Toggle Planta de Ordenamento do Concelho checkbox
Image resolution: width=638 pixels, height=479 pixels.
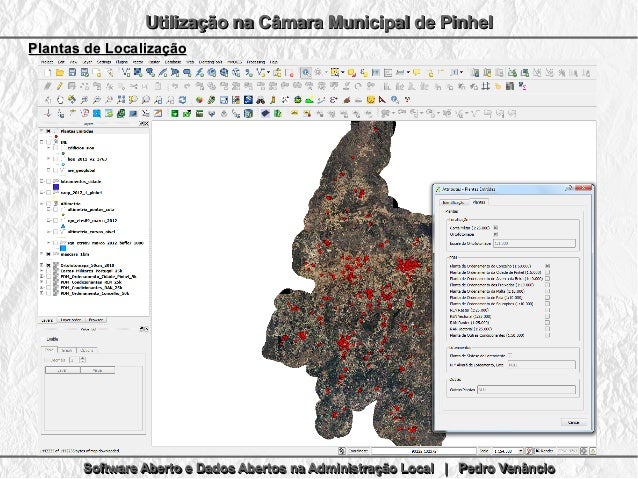(547, 263)
